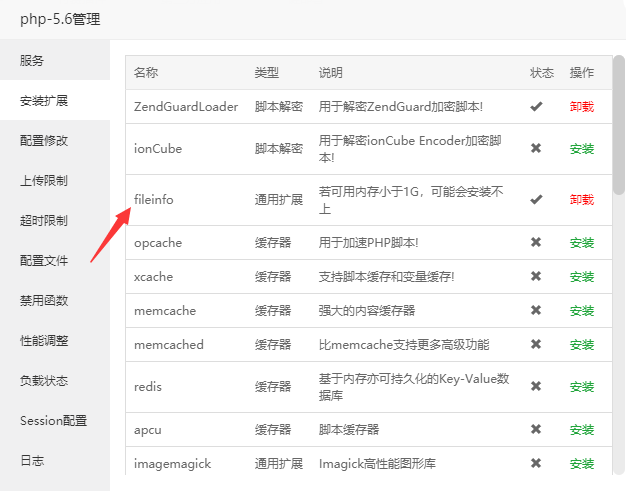Install imagemagick via 安装 link
This screenshot has width=626, height=491.
click(x=582, y=464)
